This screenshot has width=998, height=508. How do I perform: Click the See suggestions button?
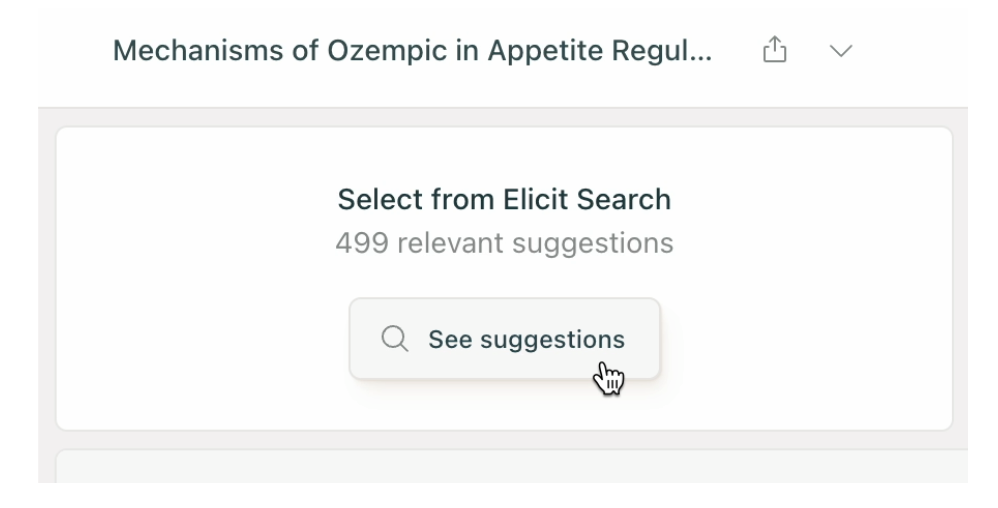coord(505,339)
